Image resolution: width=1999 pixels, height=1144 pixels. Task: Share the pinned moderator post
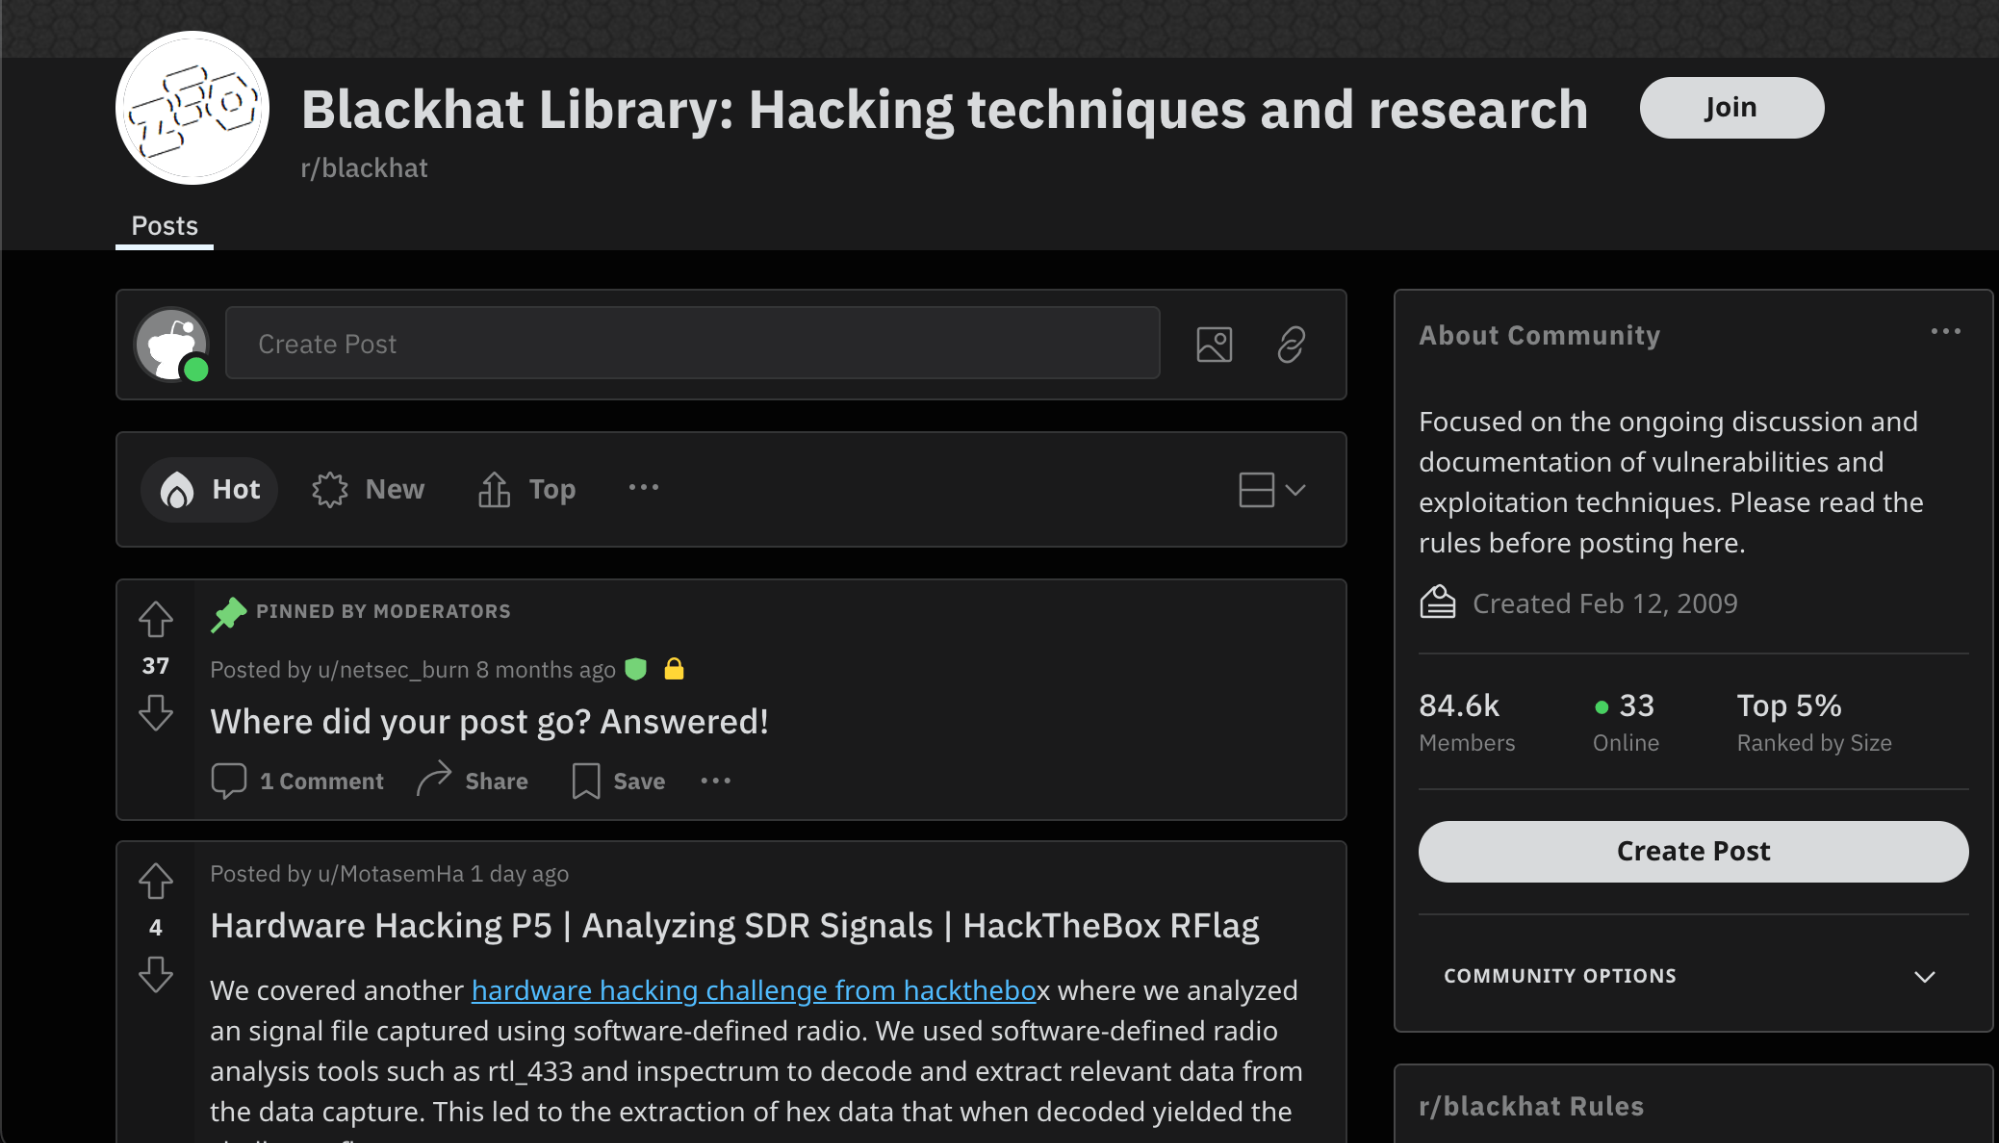point(472,781)
